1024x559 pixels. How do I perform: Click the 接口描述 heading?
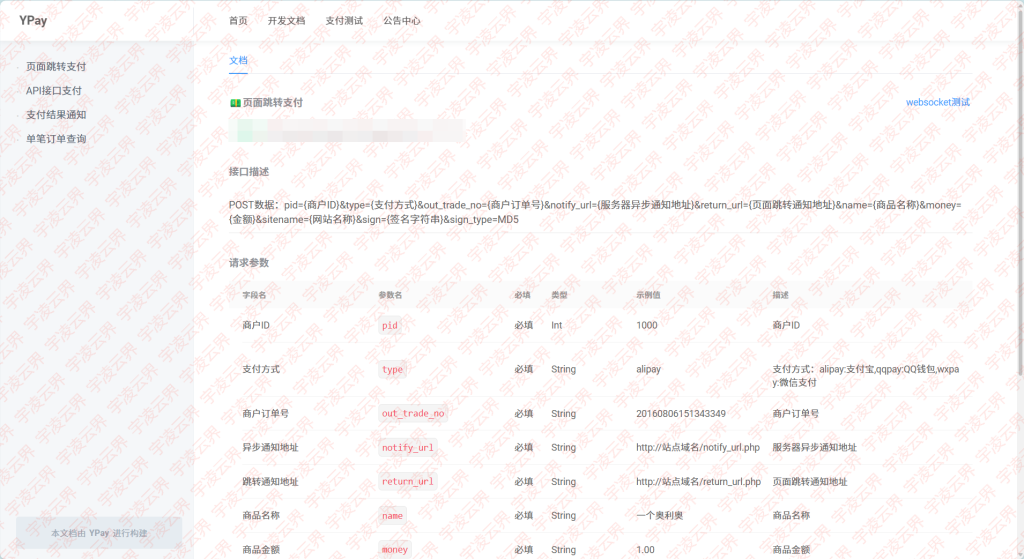(249, 172)
